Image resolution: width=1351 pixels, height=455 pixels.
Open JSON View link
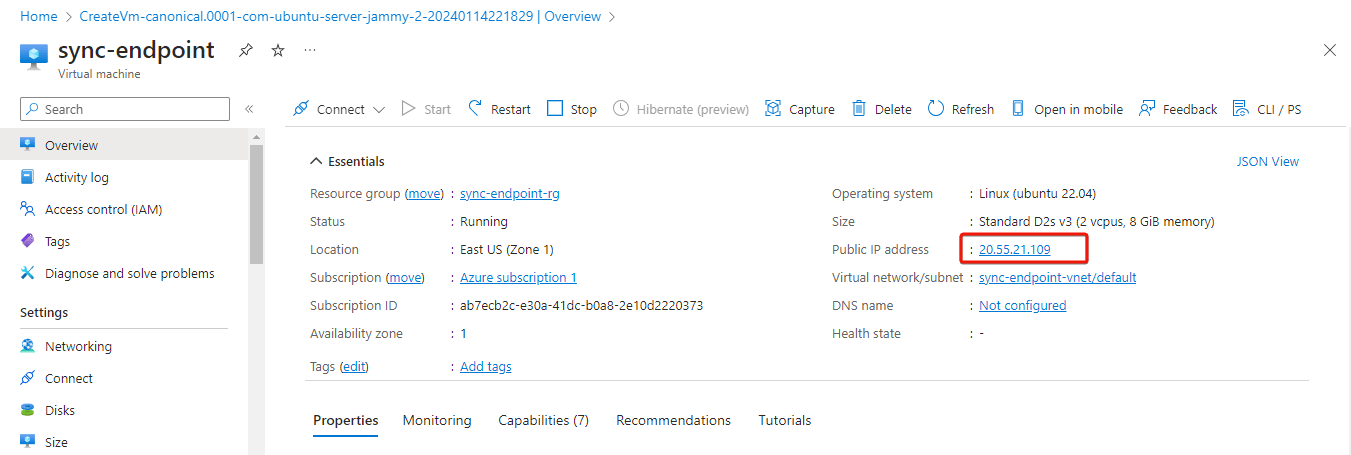[x=1268, y=161]
